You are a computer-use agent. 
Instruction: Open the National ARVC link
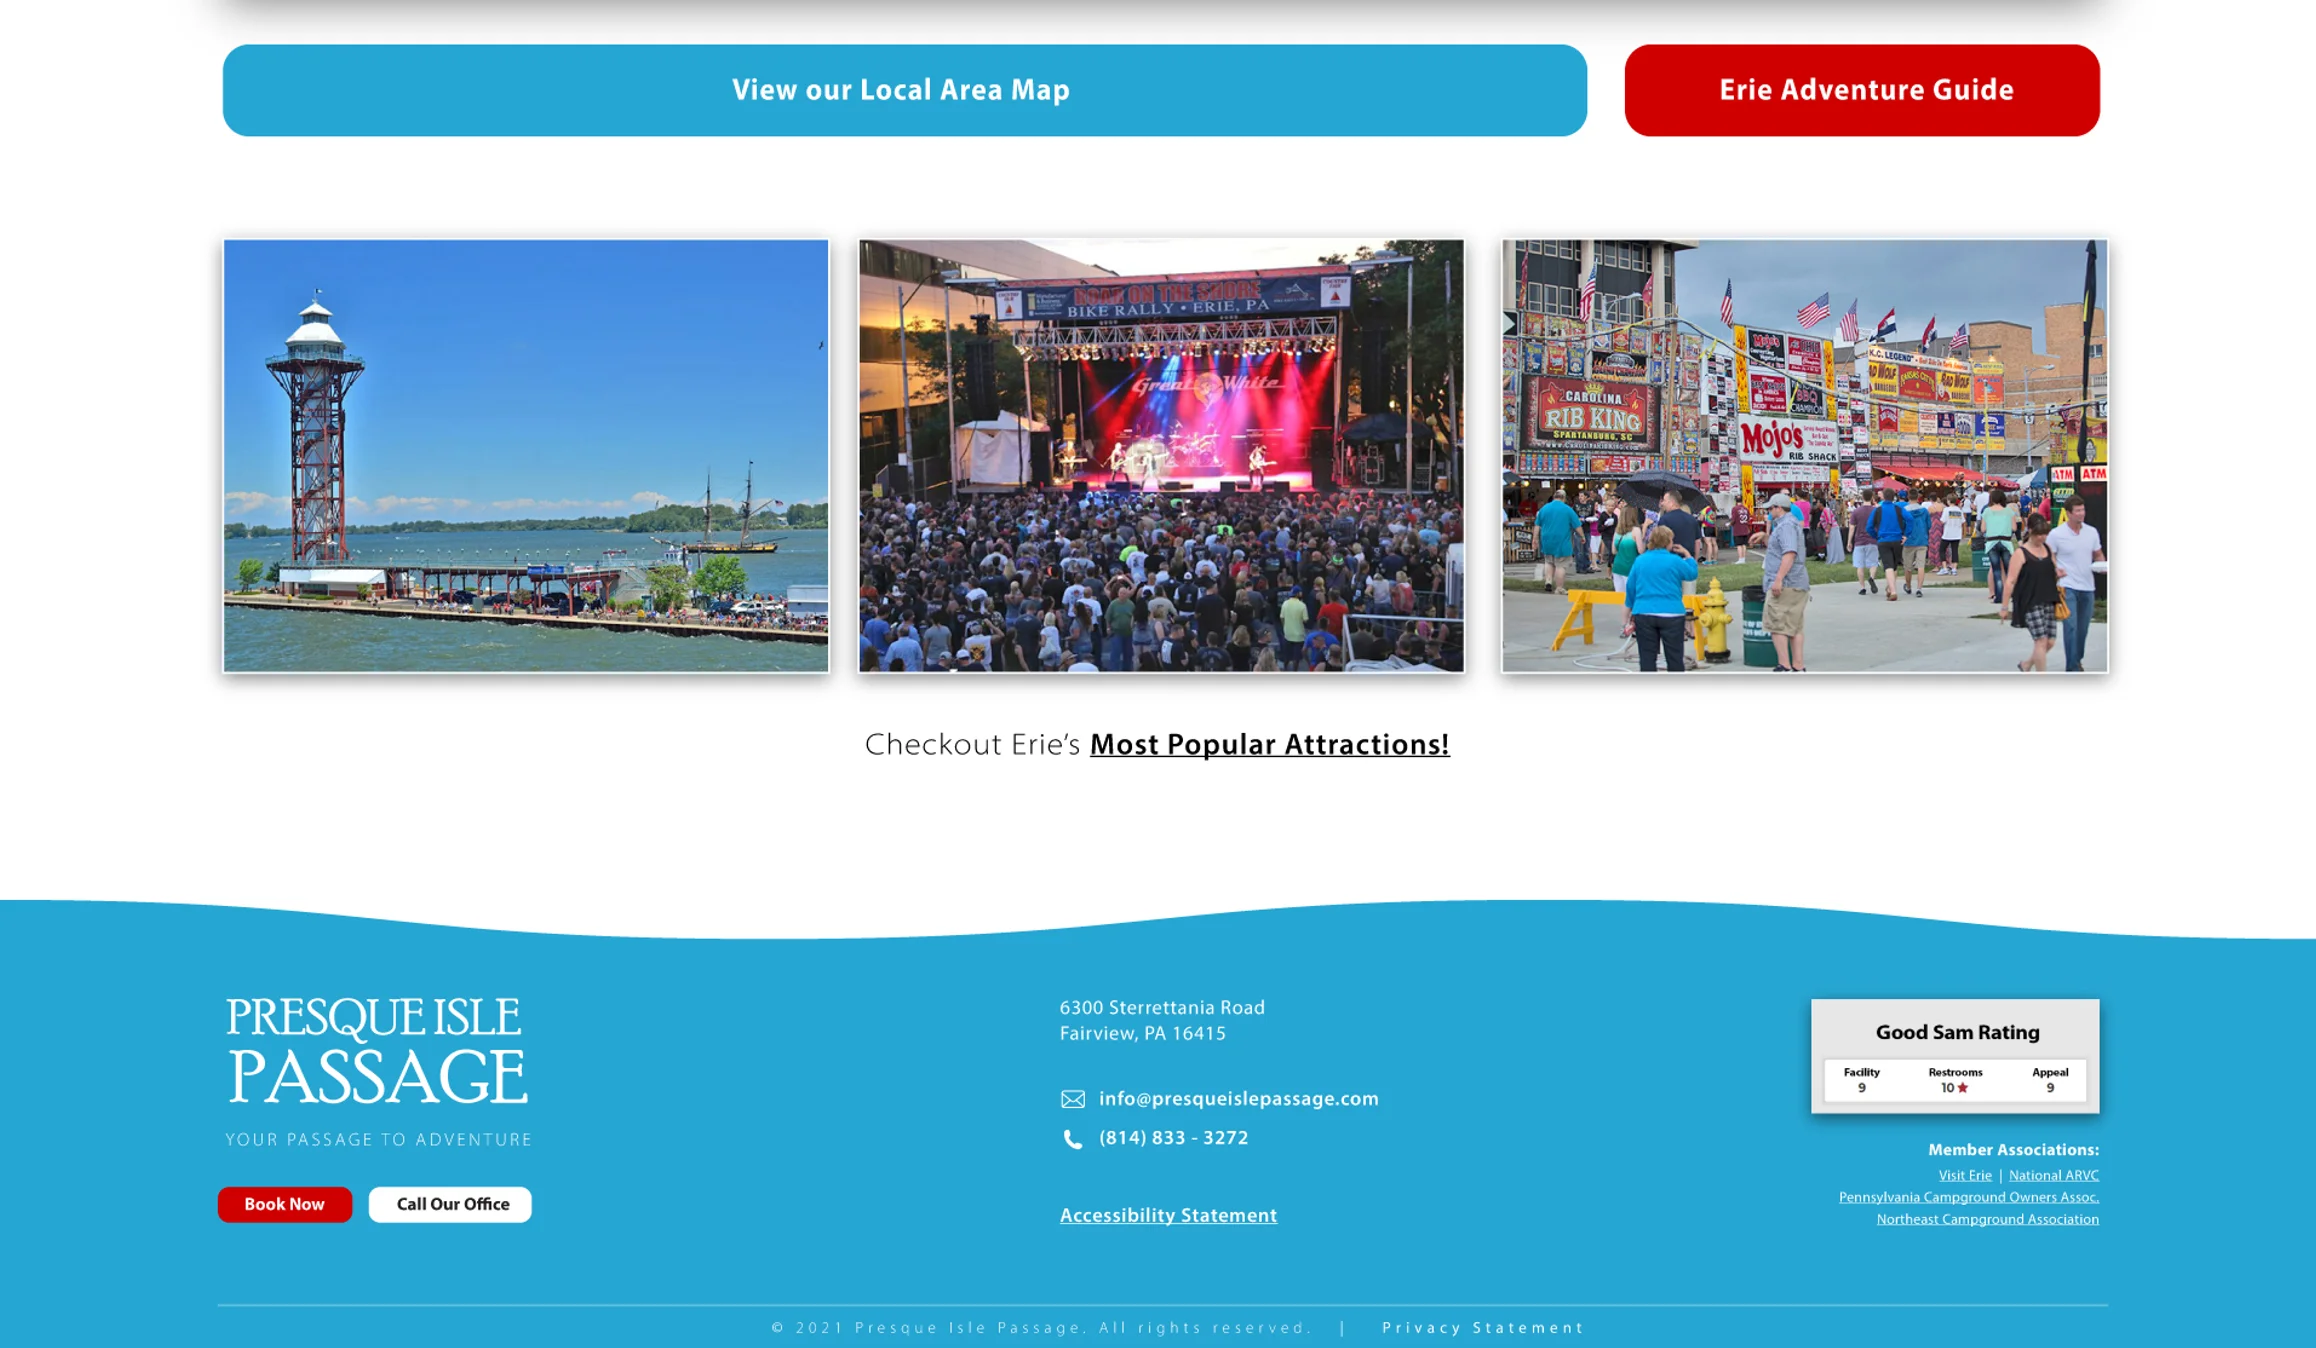[x=2053, y=1175]
